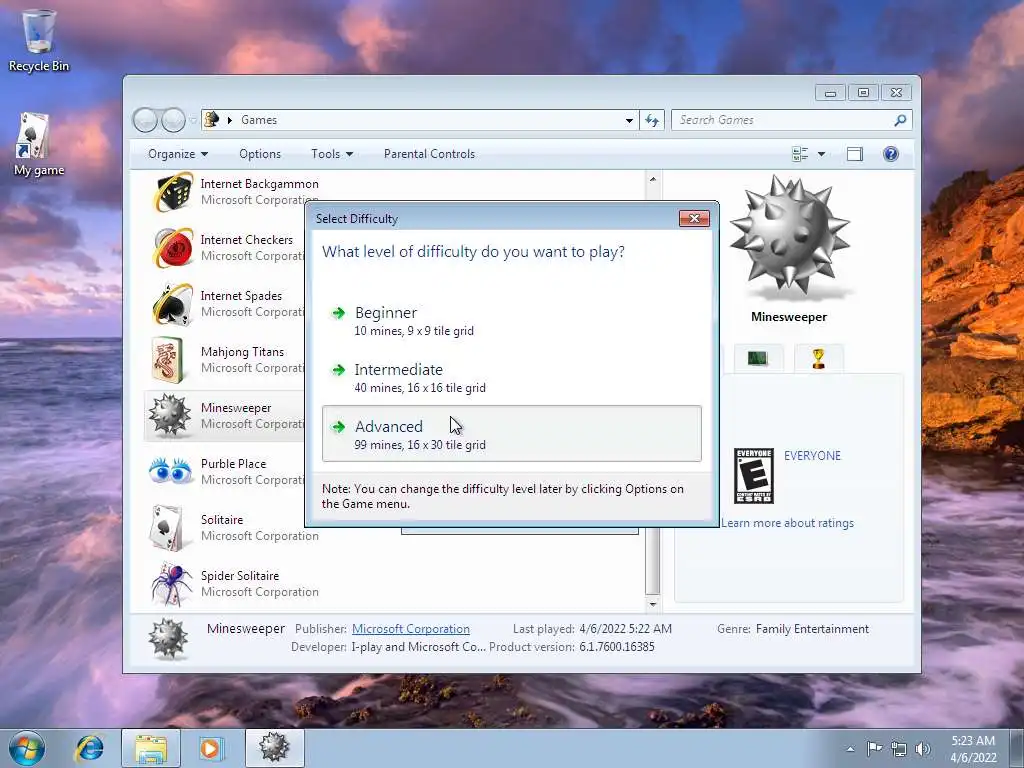Minimize the Games window
Screen dimensions: 1024x768
830,93
